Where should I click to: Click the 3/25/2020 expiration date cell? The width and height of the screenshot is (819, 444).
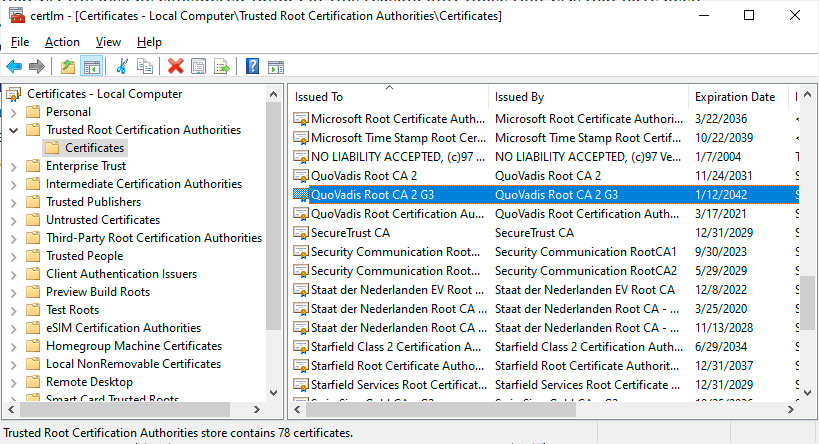pyautogui.click(x=720, y=309)
